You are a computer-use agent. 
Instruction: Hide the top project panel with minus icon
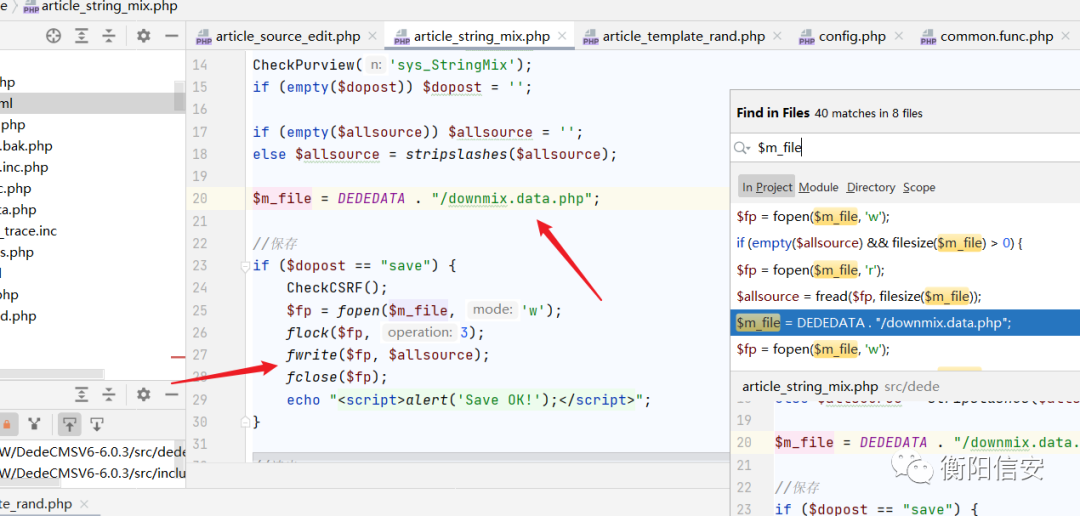pos(172,36)
